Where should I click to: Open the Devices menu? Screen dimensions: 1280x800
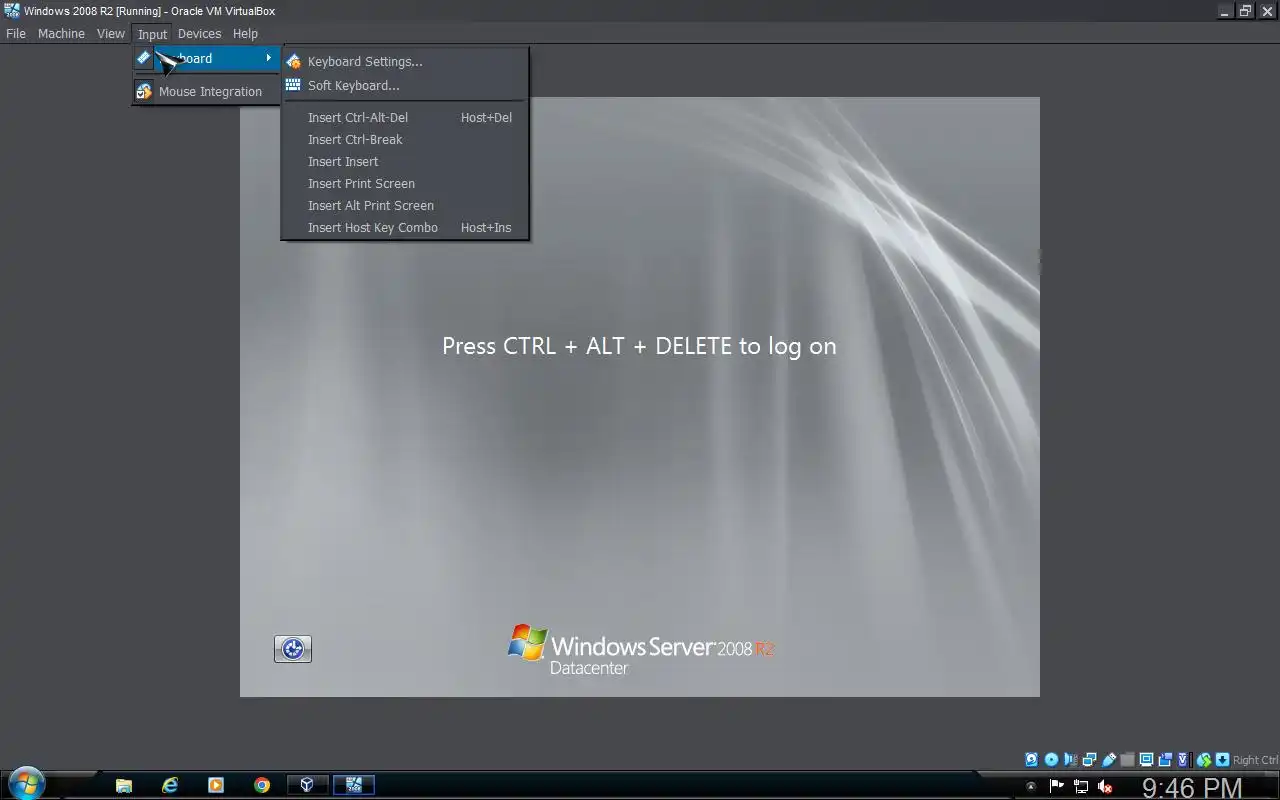[199, 33]
